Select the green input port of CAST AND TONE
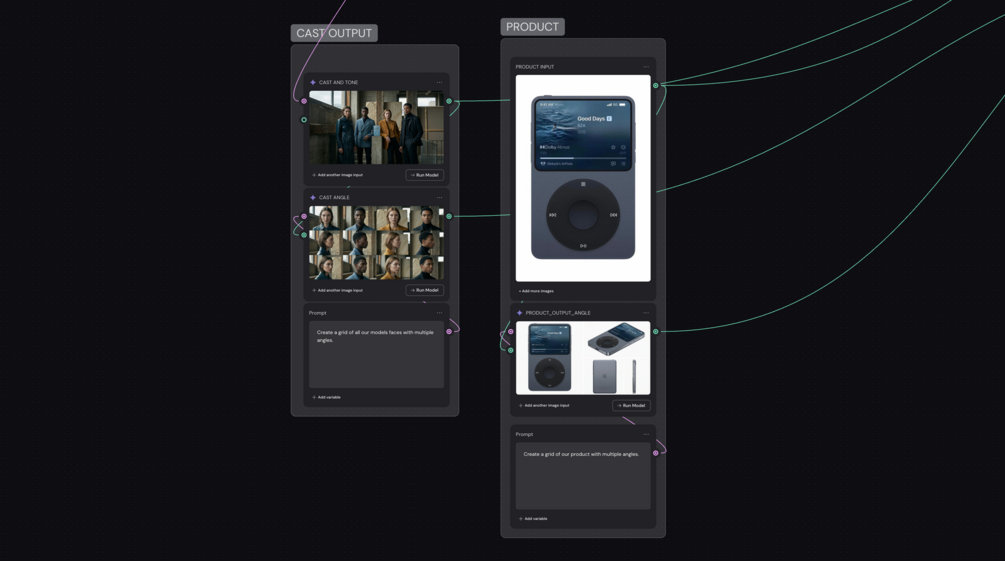The width and height of the screenshot is (1005, 561). pyautogui.click(x=304, y=119)
